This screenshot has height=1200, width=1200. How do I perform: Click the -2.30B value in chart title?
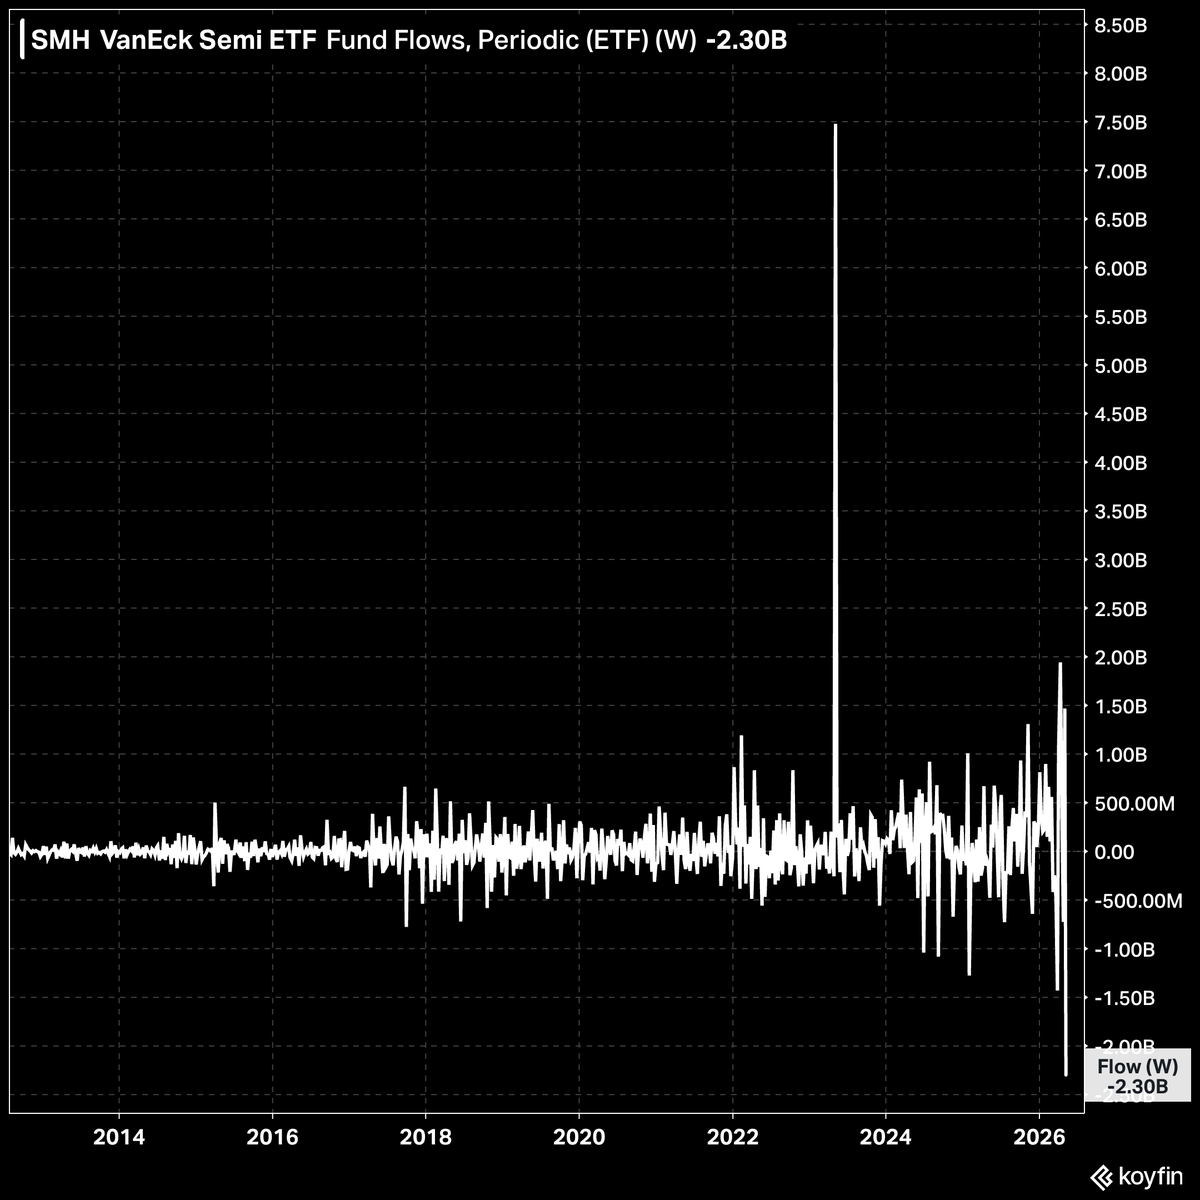point(745,41)
